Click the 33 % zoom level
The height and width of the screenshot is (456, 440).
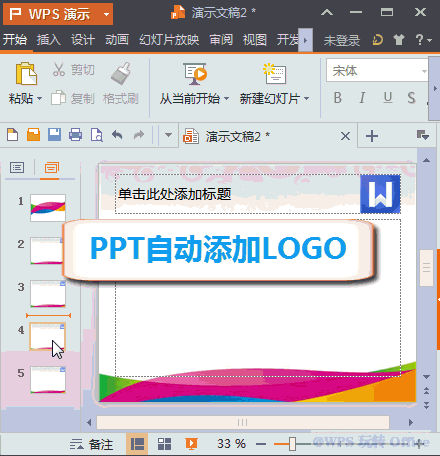pyautogui.click(x=231, y=444)
